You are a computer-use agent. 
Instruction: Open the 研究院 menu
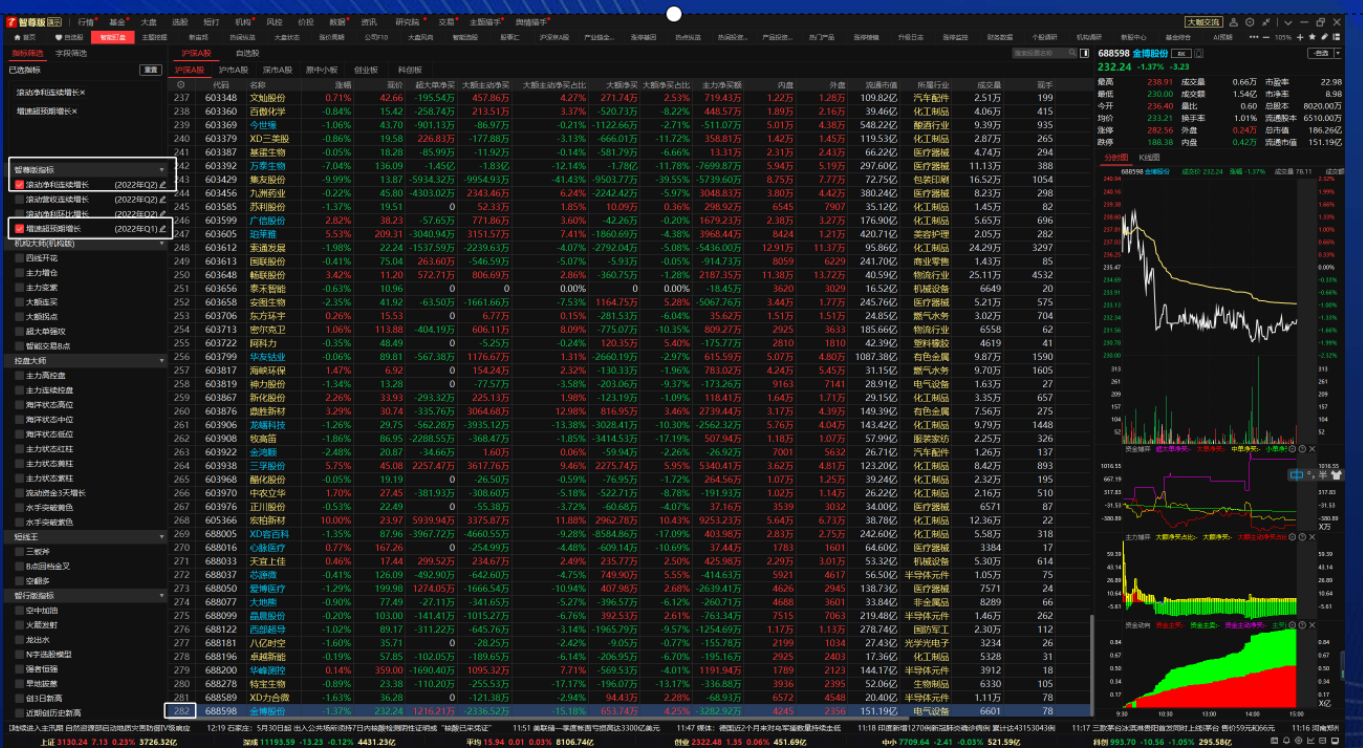[x=408, y=21]
